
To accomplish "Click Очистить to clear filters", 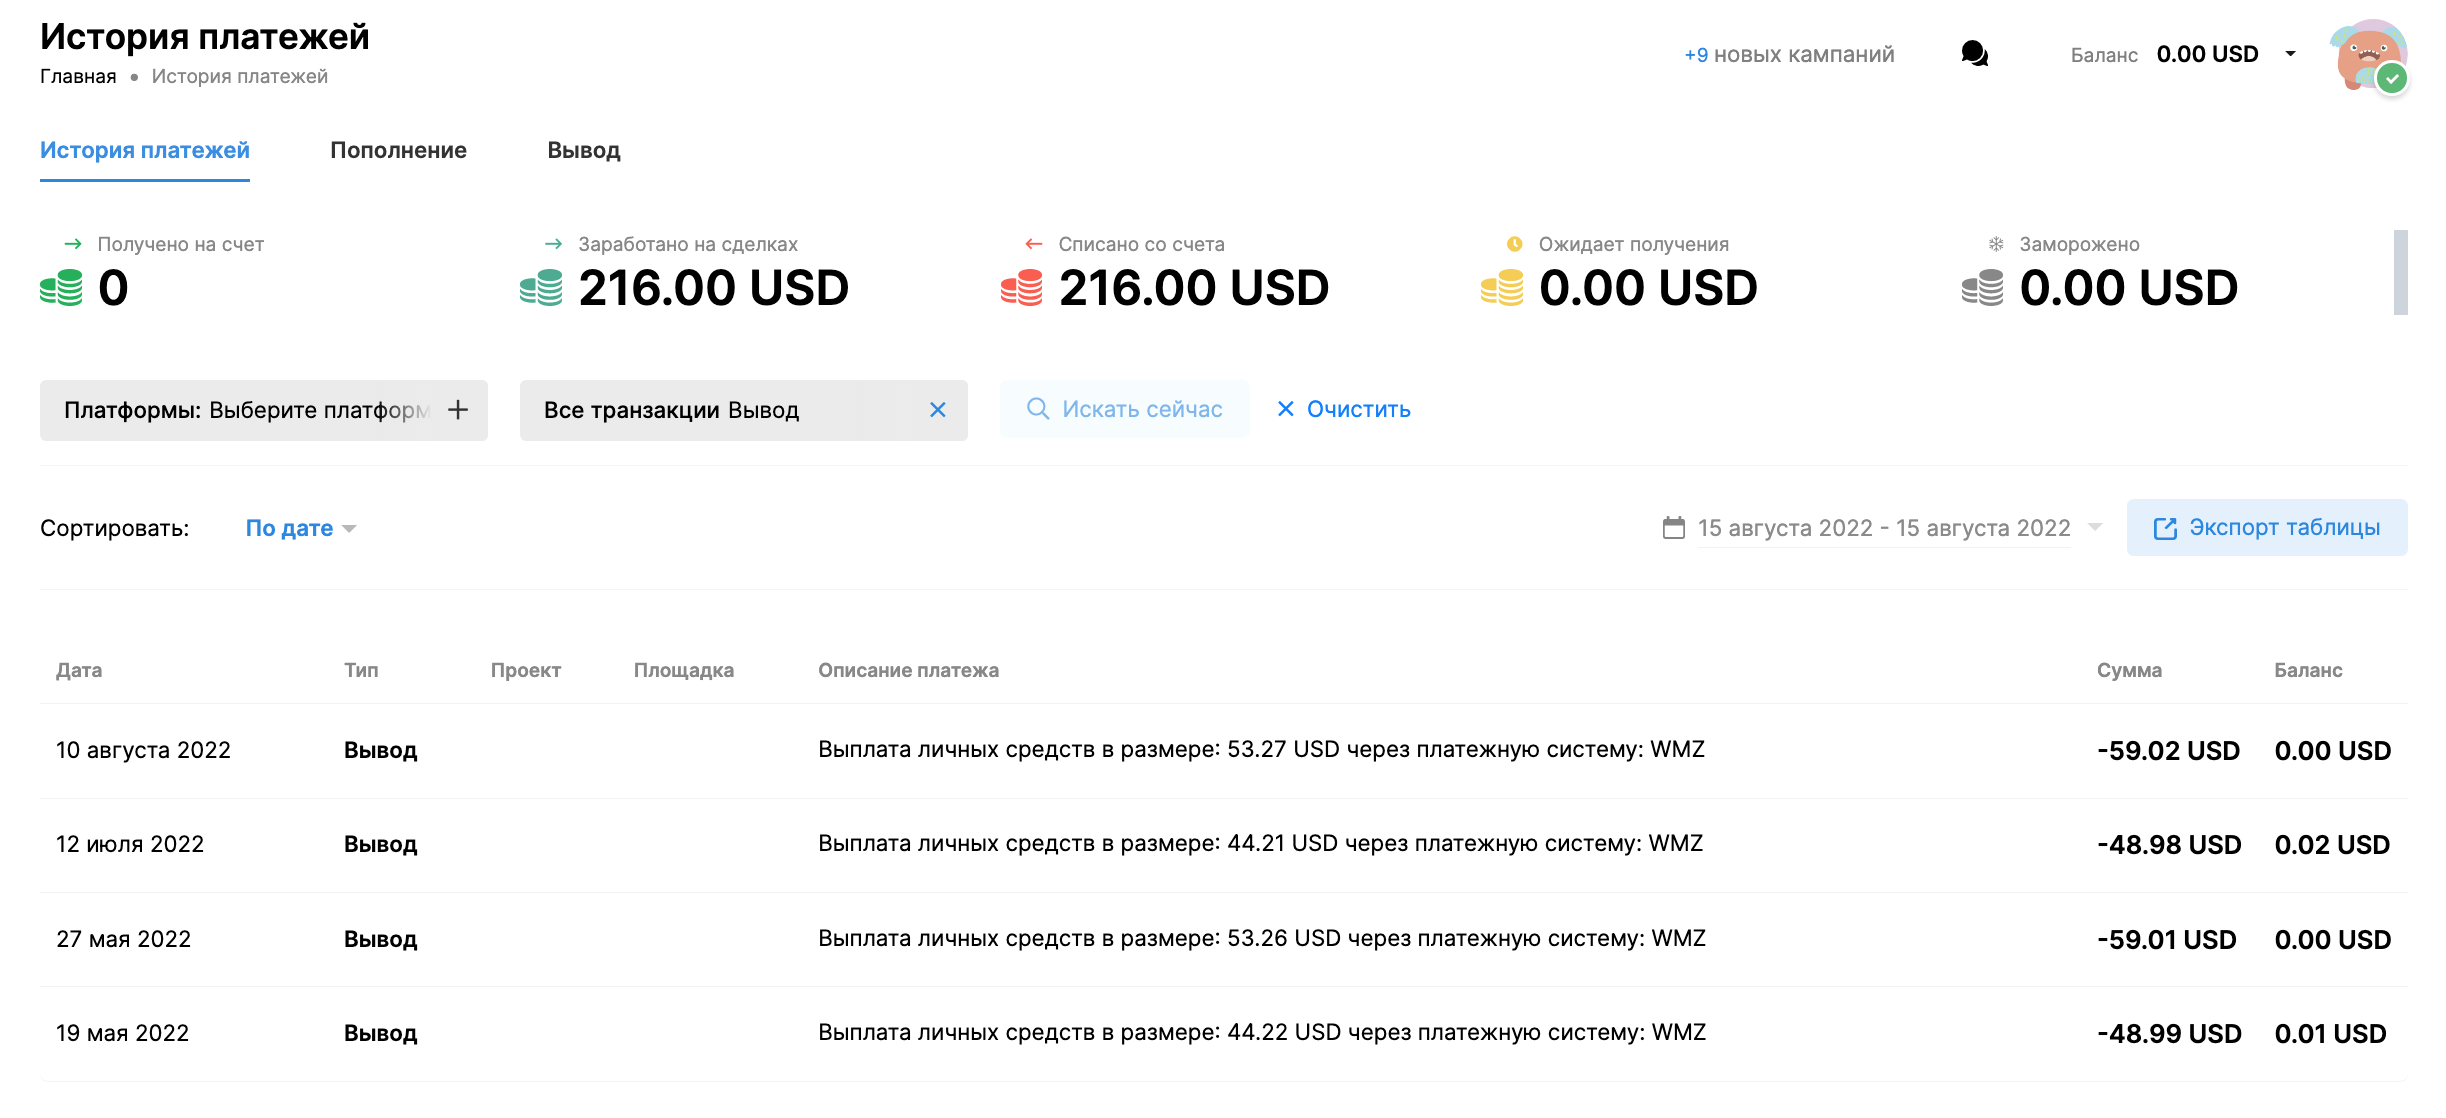I will pyautogui.click(x=1343, y=409).
